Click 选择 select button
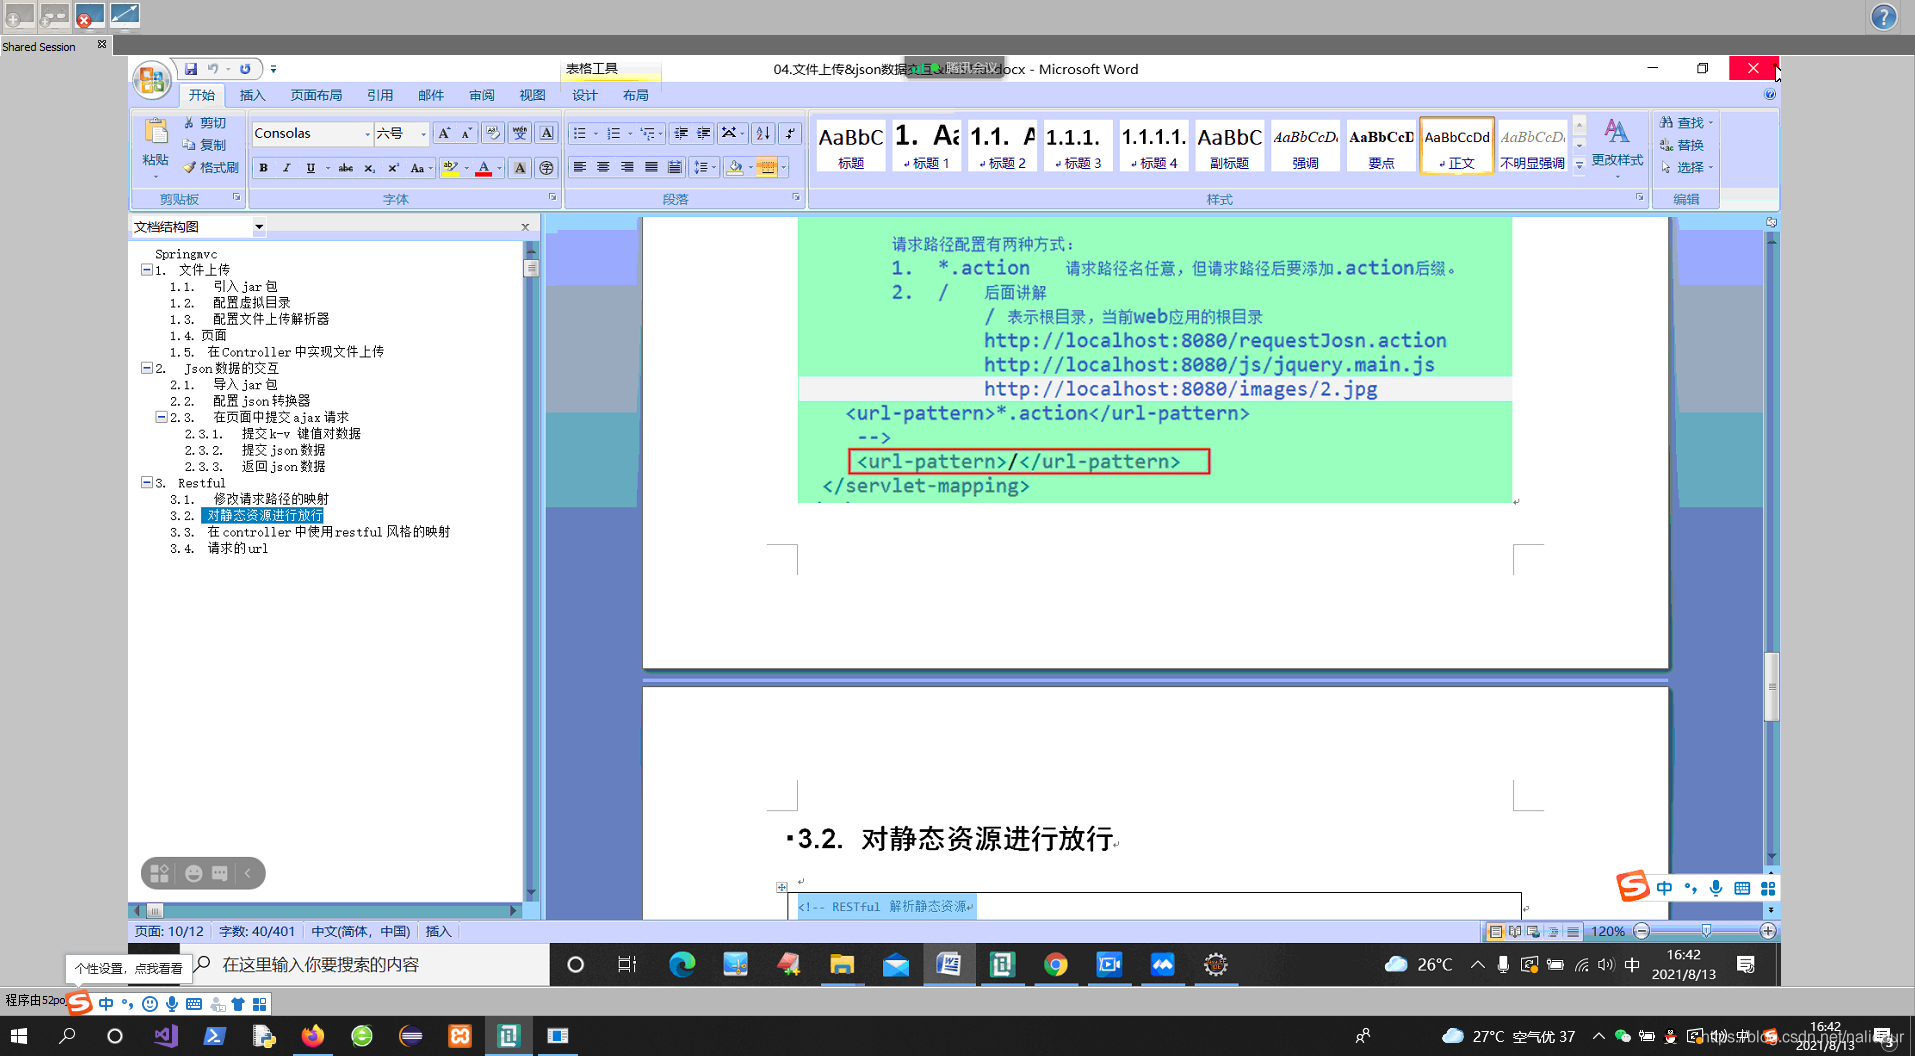Viewport: 1915px width, 1056px height. (1686, 167)
